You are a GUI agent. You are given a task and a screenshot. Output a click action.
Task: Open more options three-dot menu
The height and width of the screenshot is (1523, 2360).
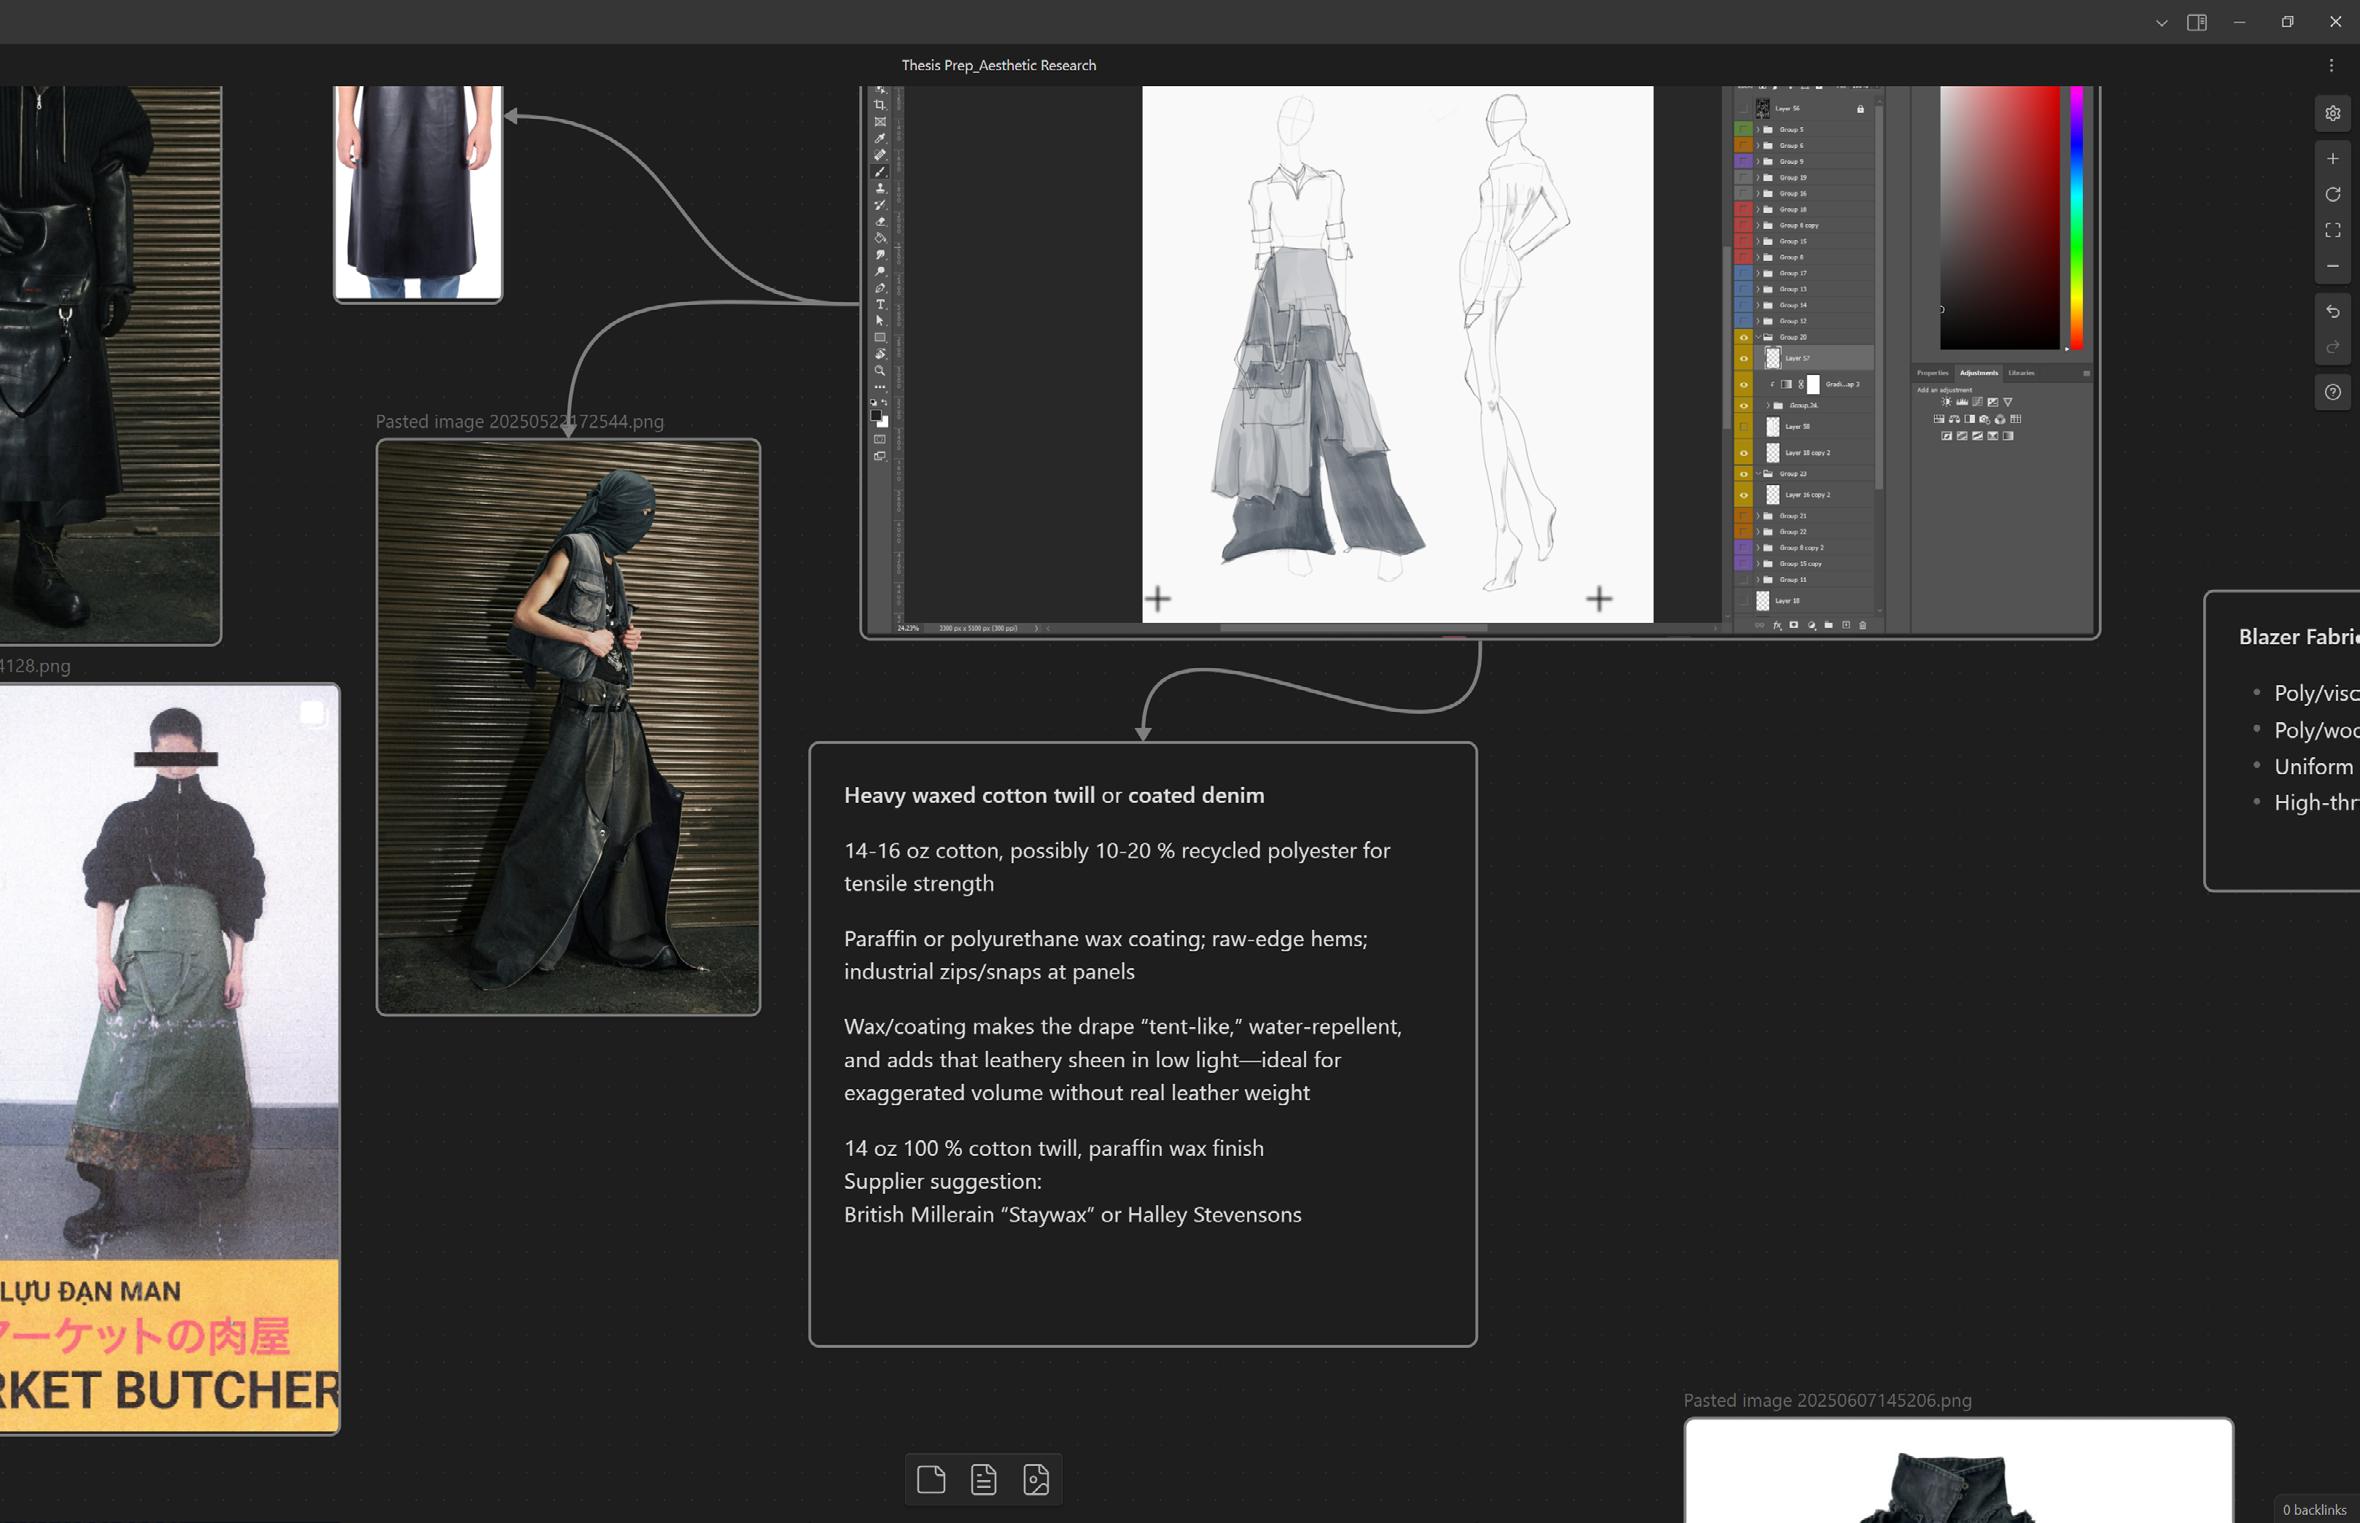point(2331,65)
